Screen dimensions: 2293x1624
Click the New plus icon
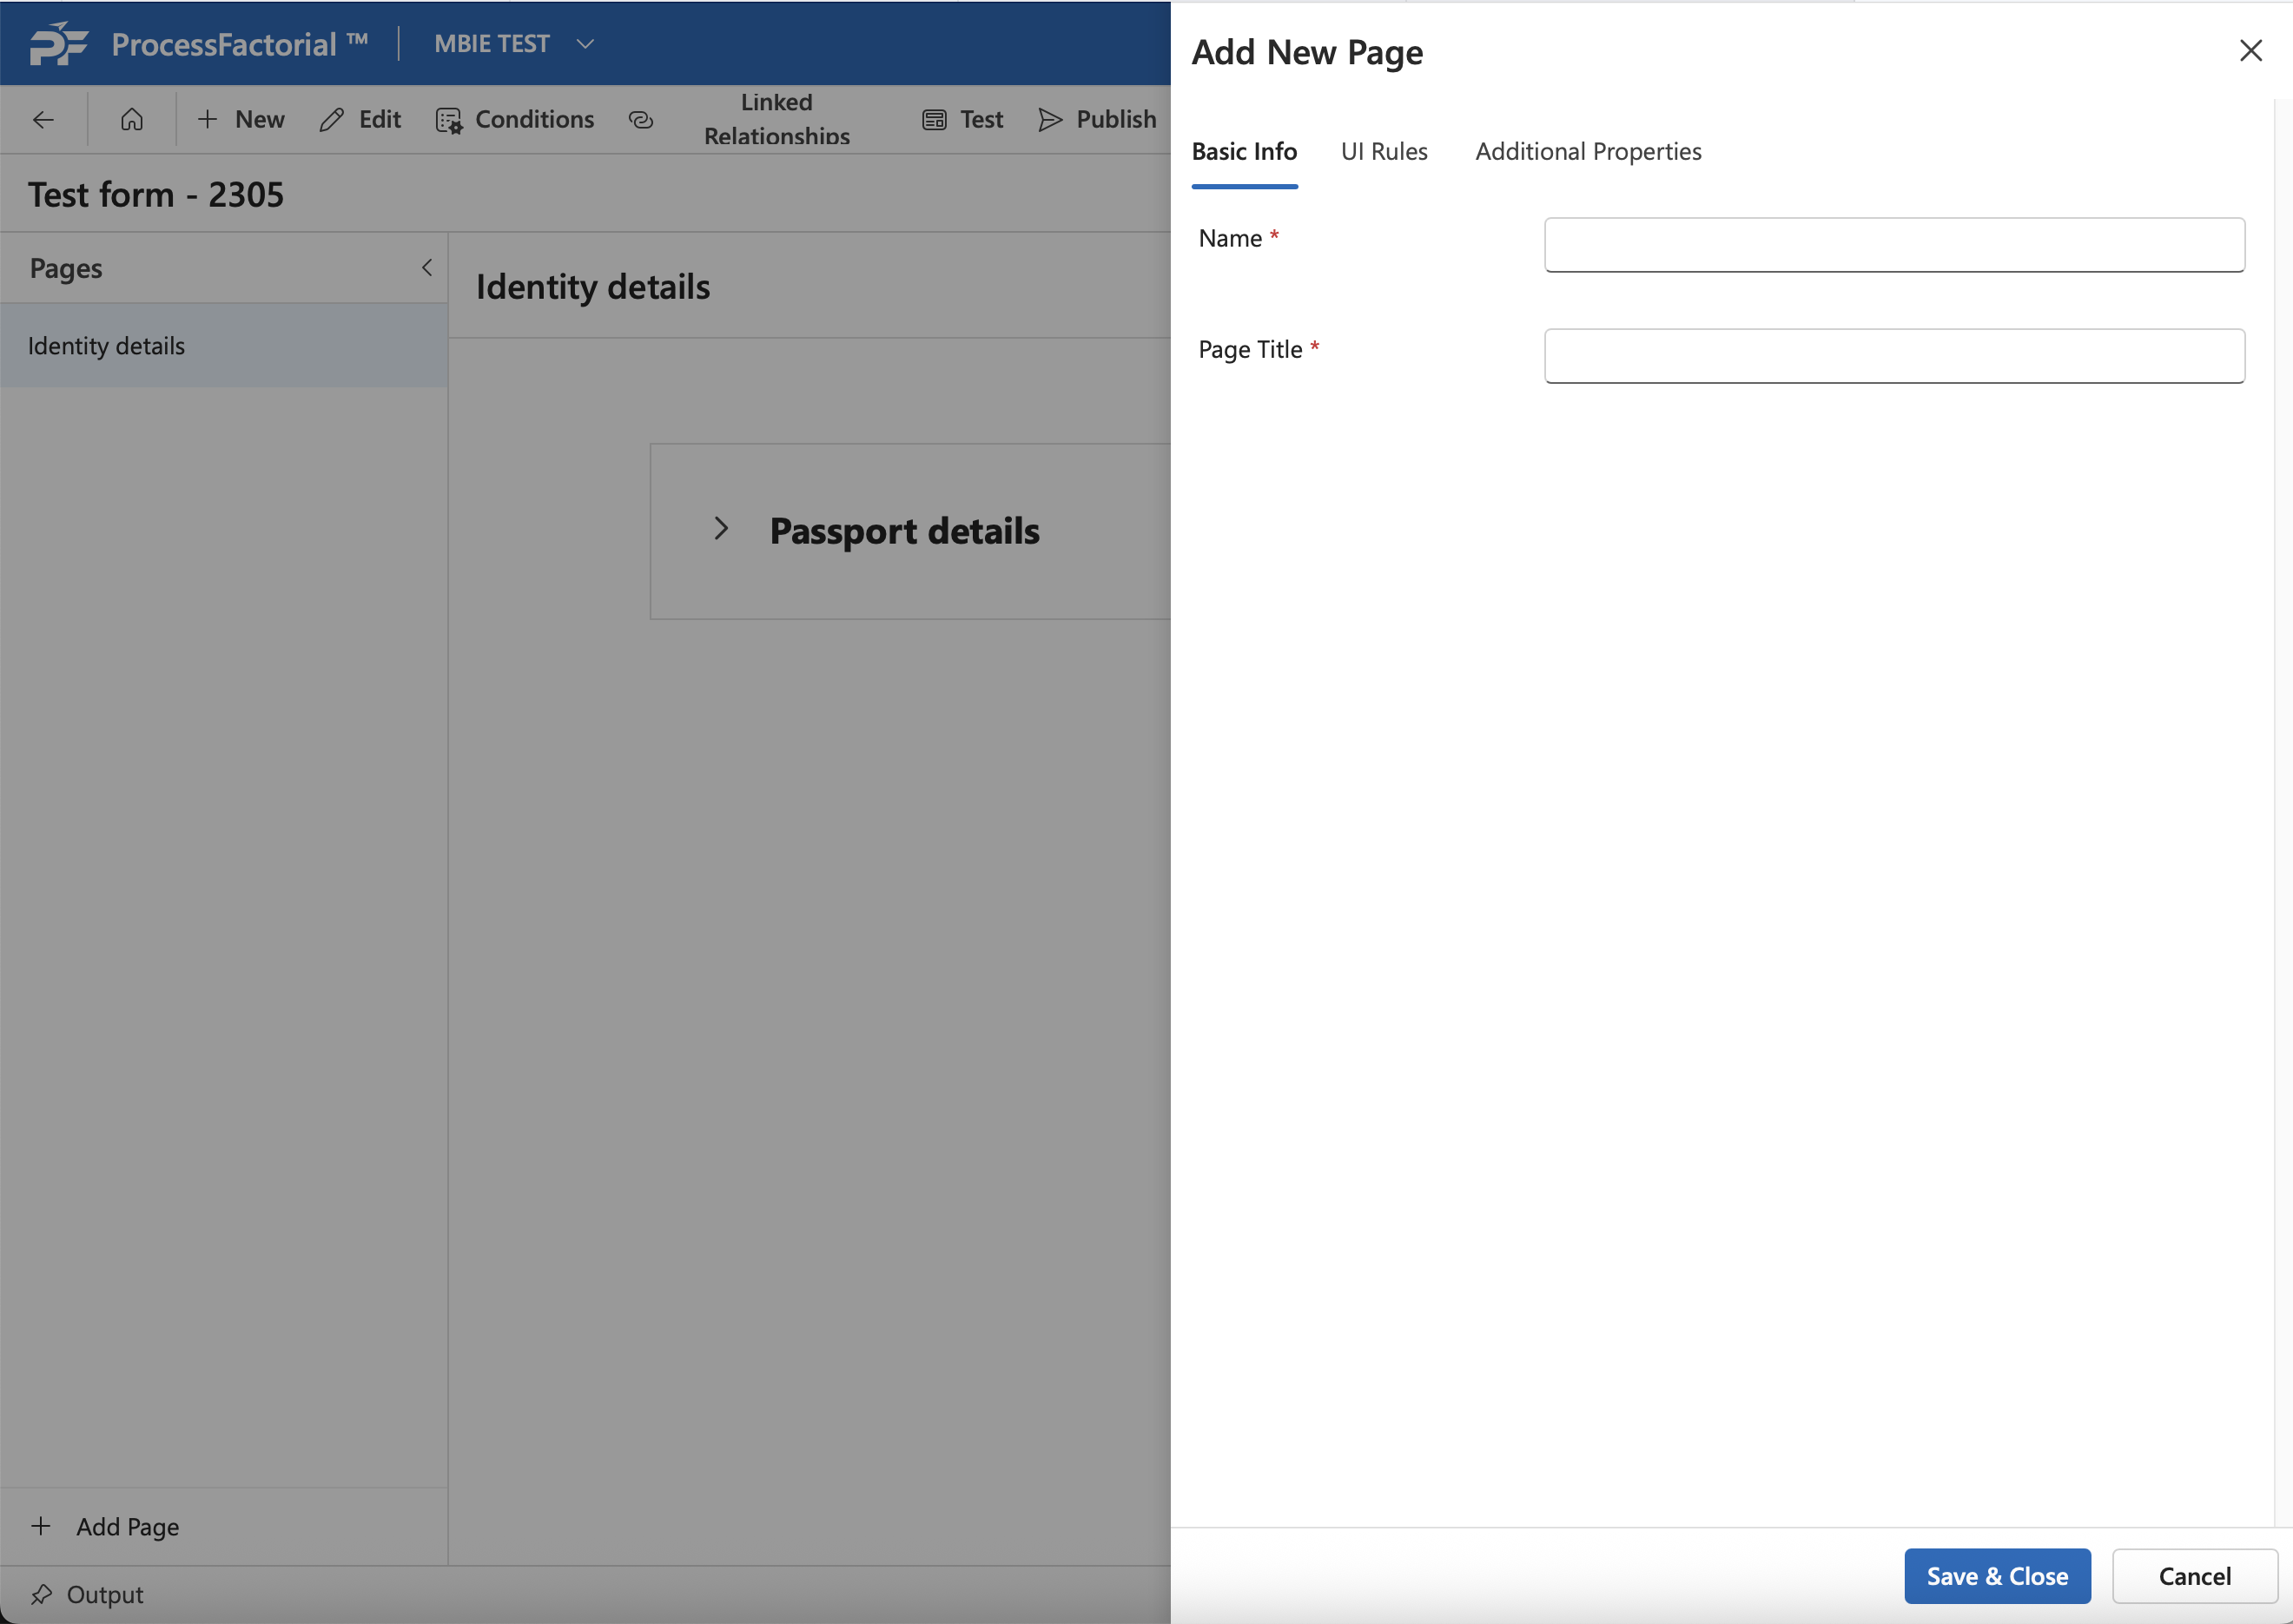pyautogui.click(x=208, y=120)
